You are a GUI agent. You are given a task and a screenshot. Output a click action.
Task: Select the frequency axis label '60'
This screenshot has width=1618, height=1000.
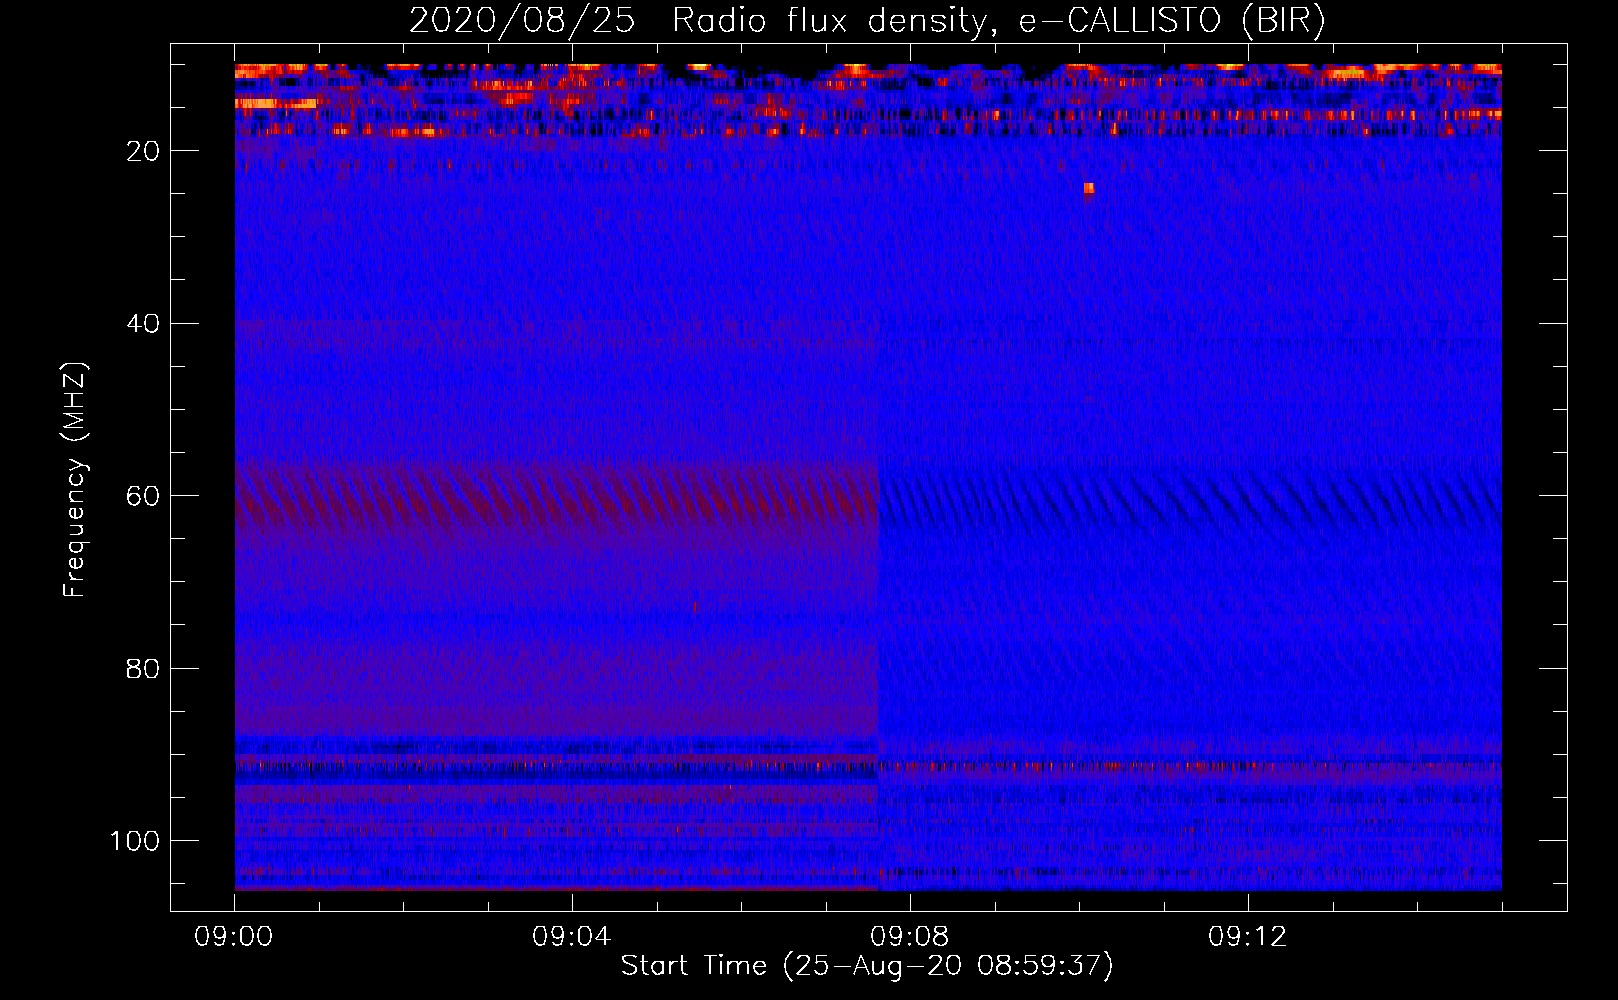[144, 496]
